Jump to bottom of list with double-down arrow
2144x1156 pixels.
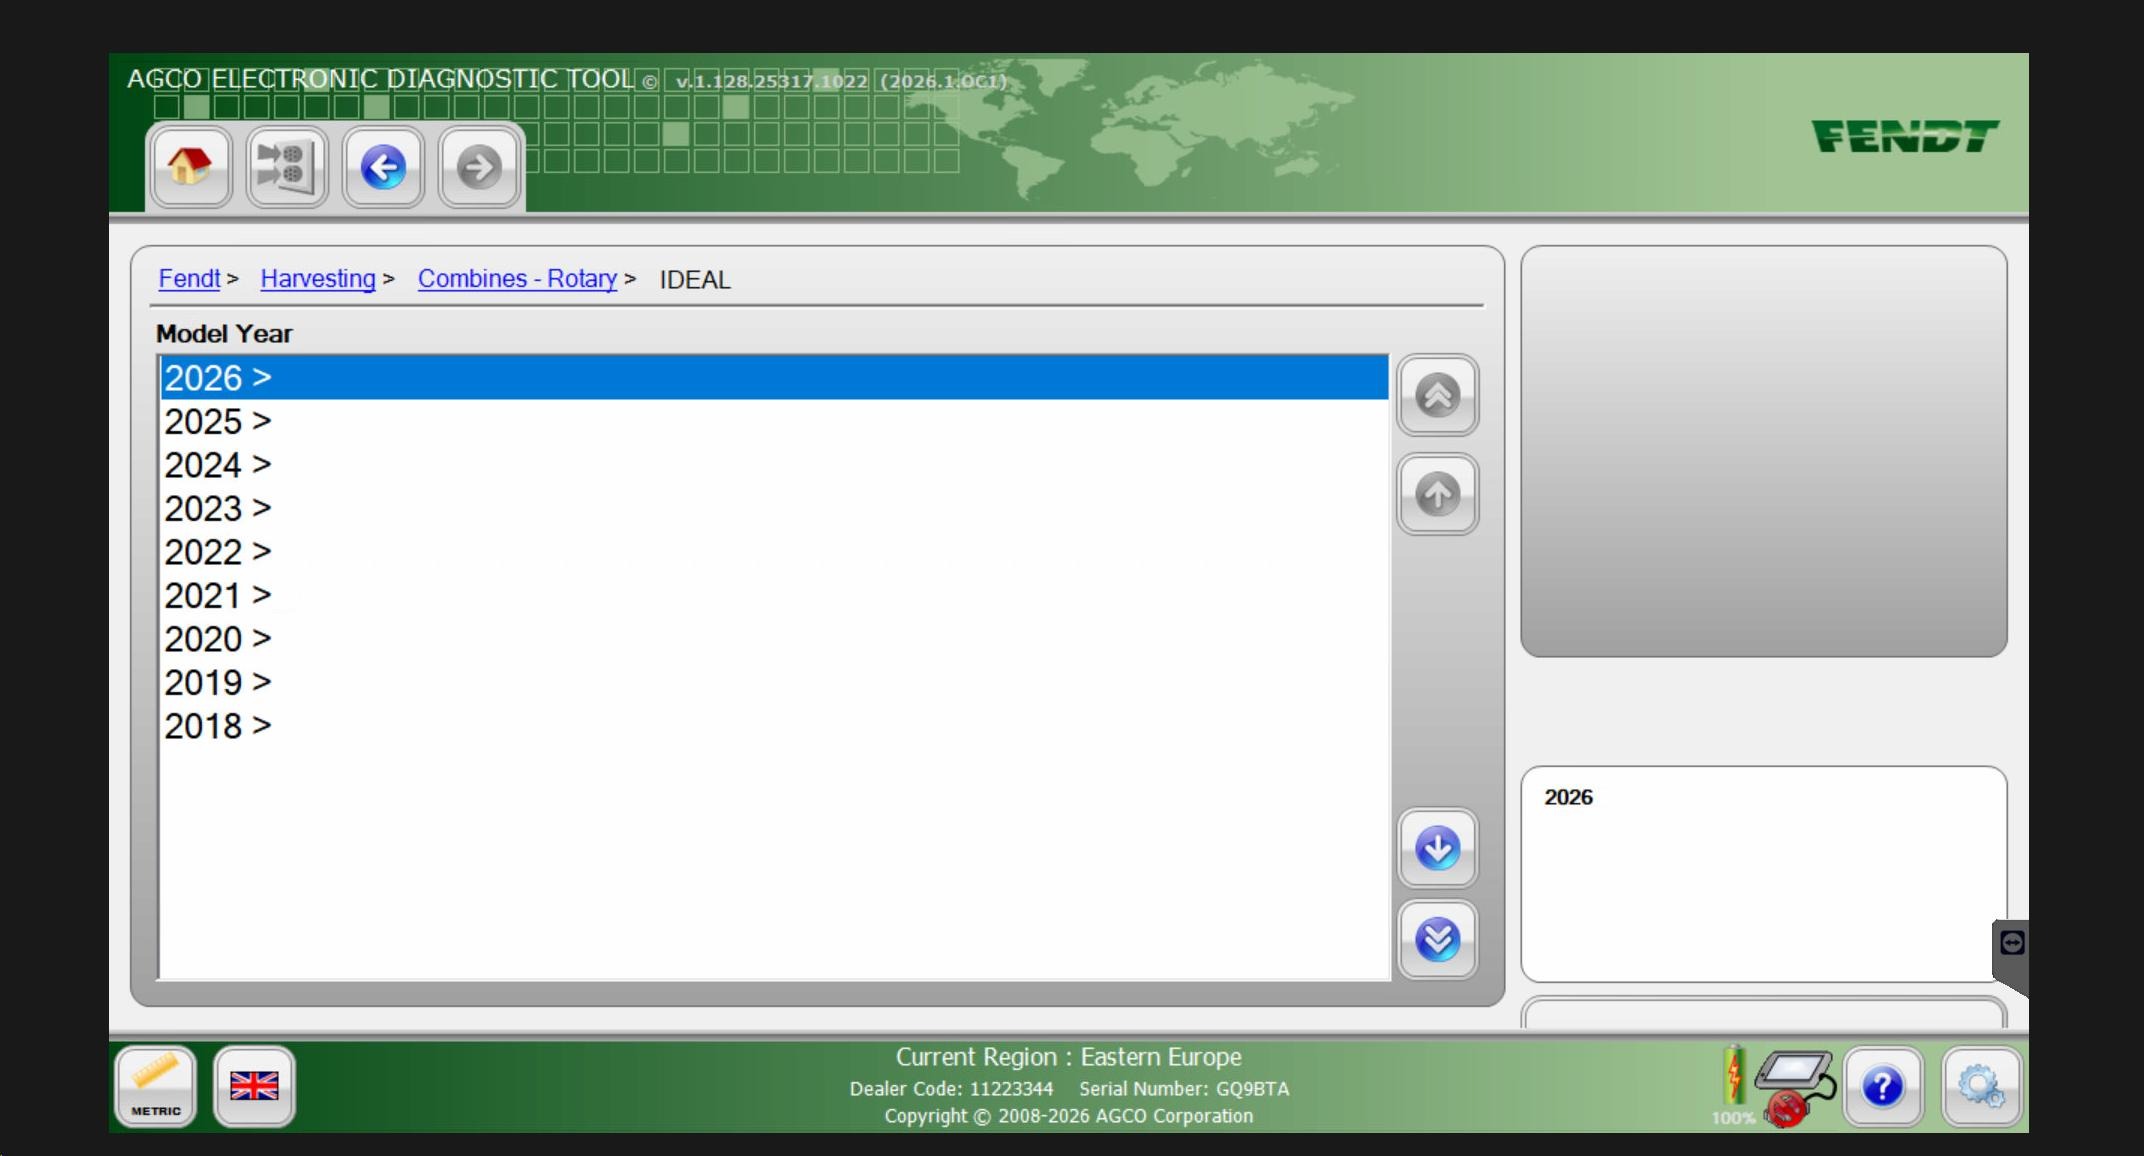tap(1438, 939)
